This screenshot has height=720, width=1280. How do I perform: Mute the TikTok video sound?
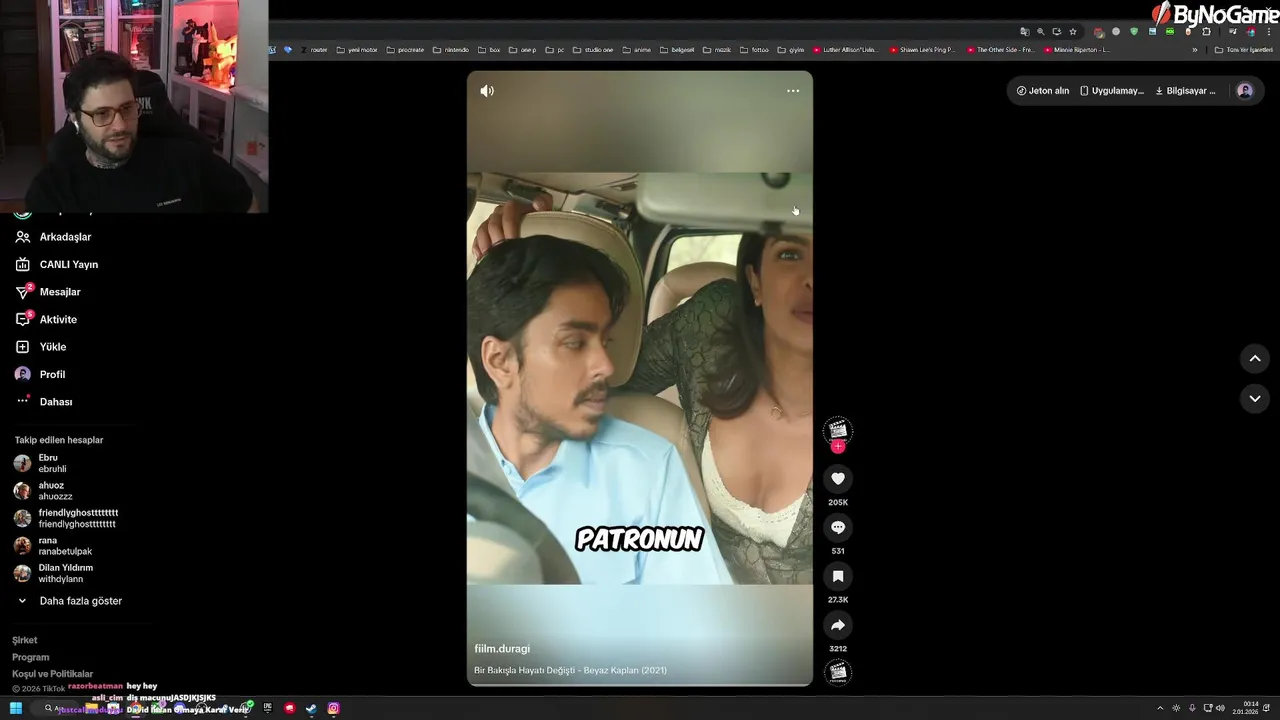pyautogui.click(x=487, y=91)
